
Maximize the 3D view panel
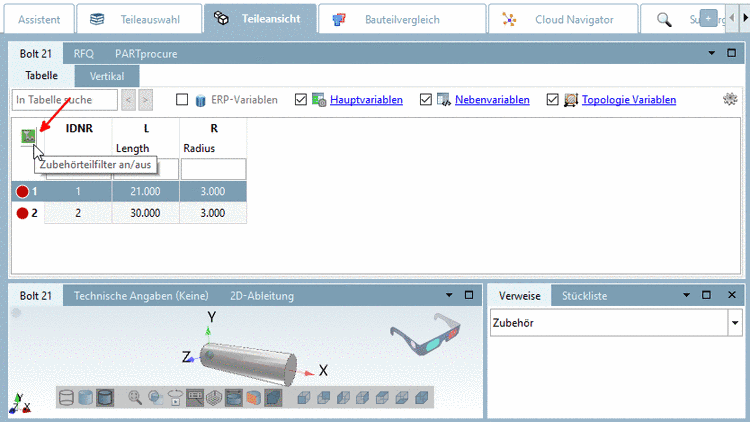click(x=469, y=295)
